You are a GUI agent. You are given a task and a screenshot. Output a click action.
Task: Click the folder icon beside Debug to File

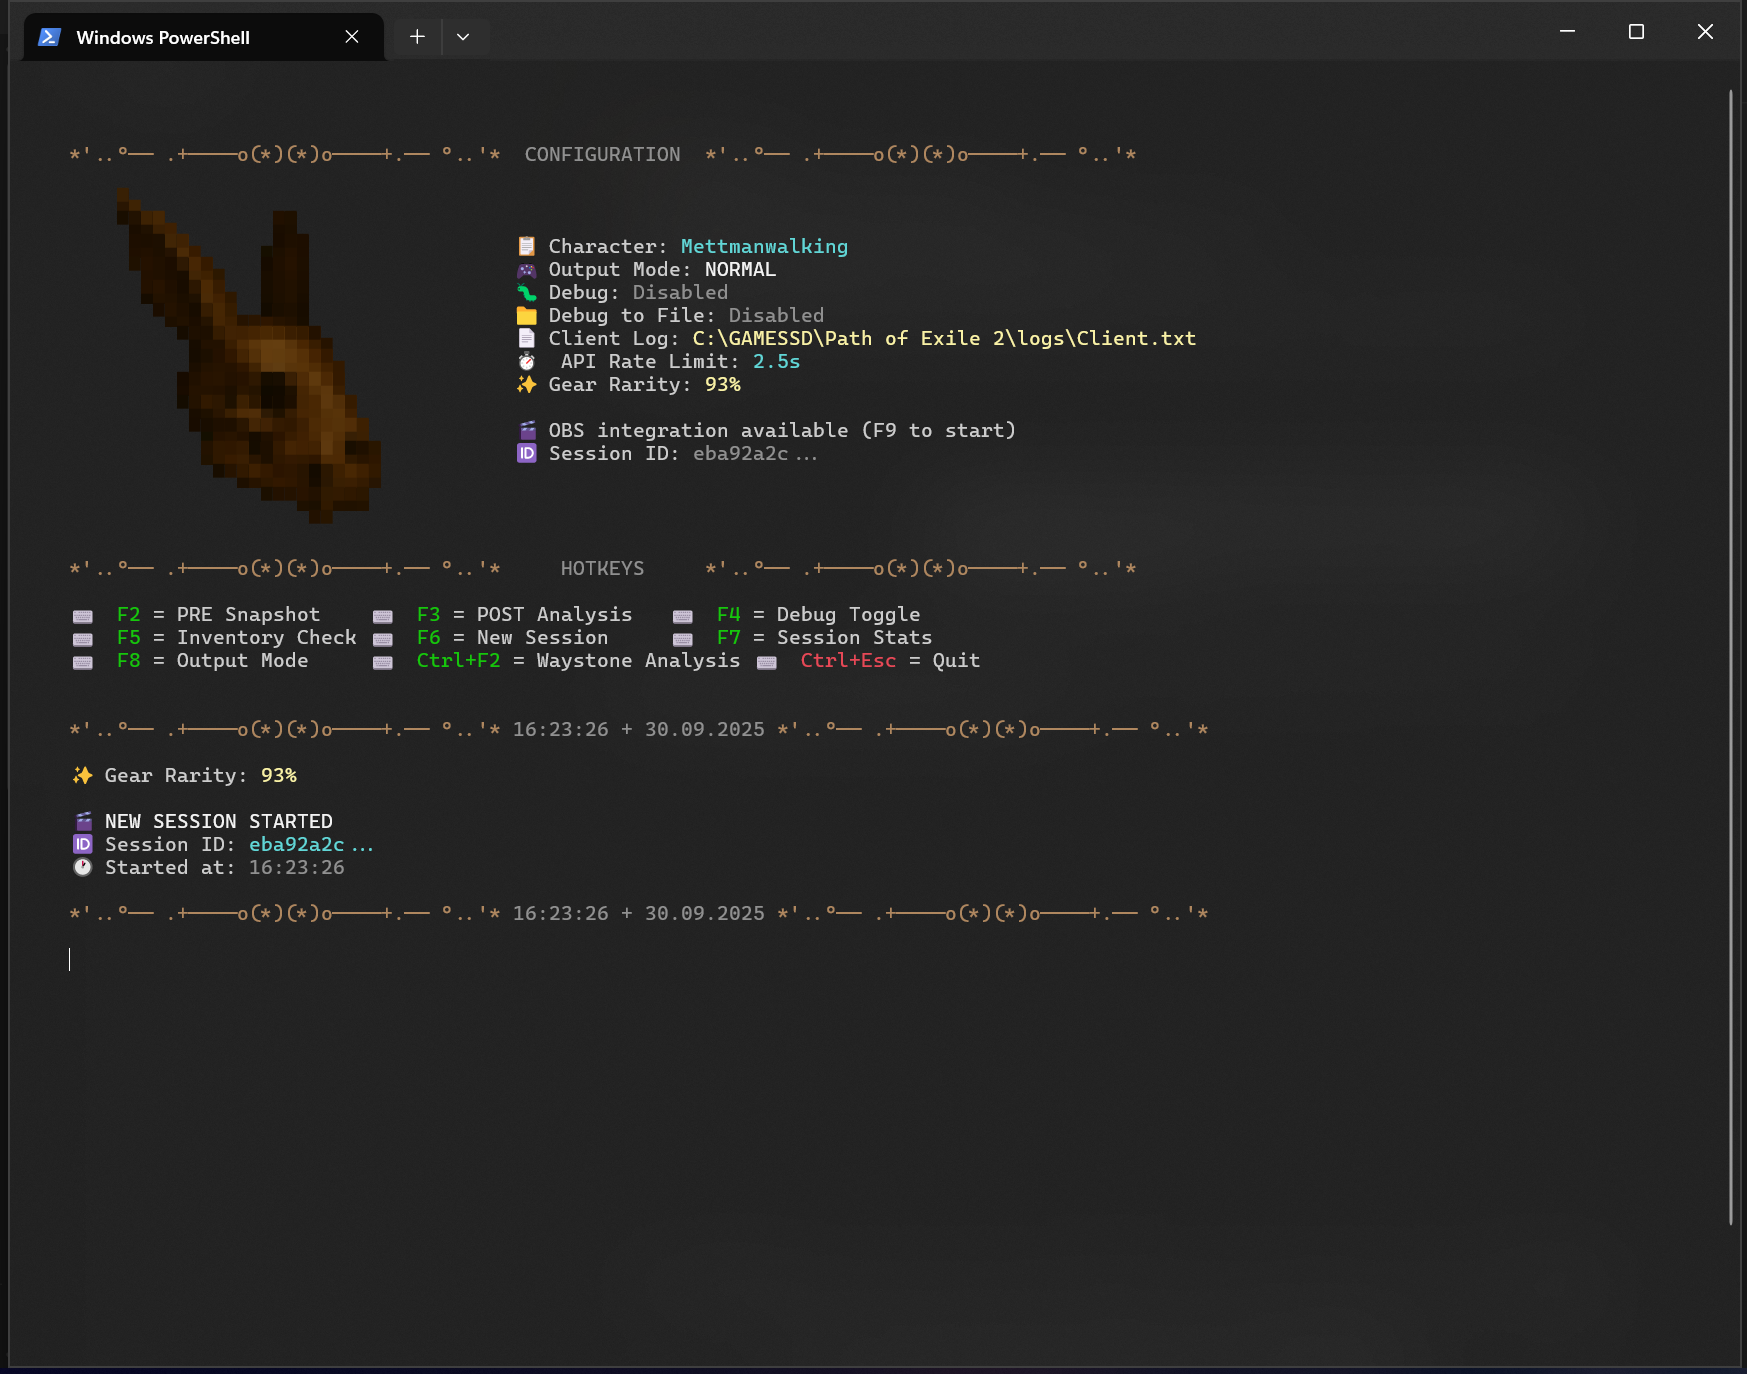tap(527, 315)
